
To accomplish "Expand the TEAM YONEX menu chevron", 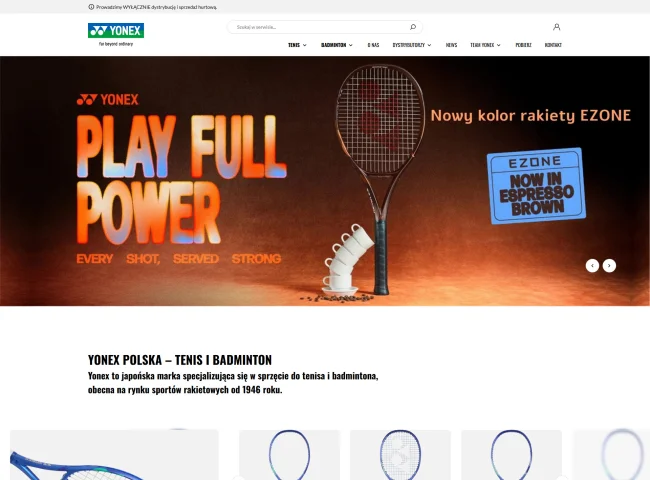I will [499, 45].
